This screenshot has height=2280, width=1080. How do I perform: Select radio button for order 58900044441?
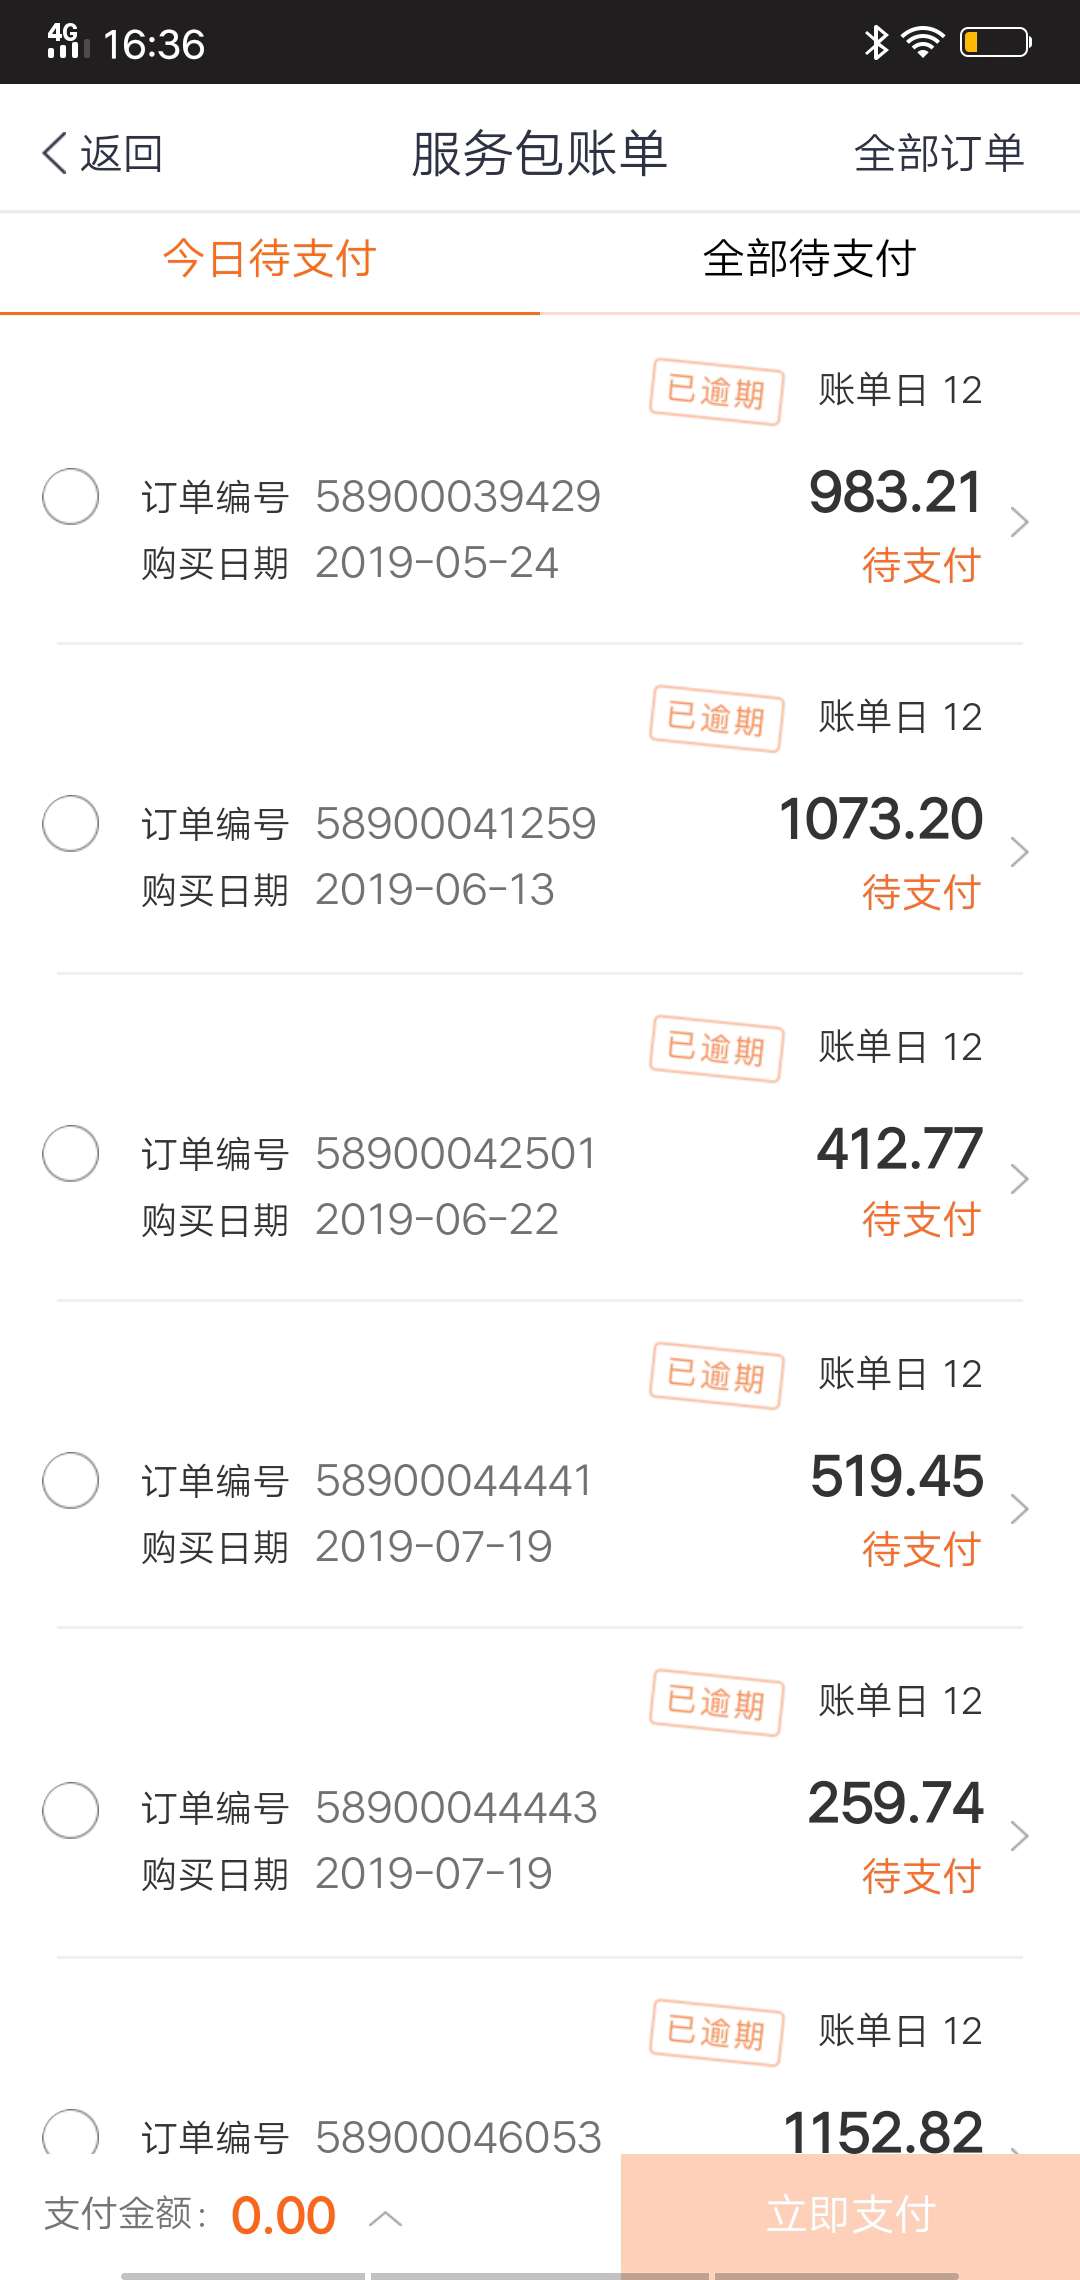tap(70, 1480)
